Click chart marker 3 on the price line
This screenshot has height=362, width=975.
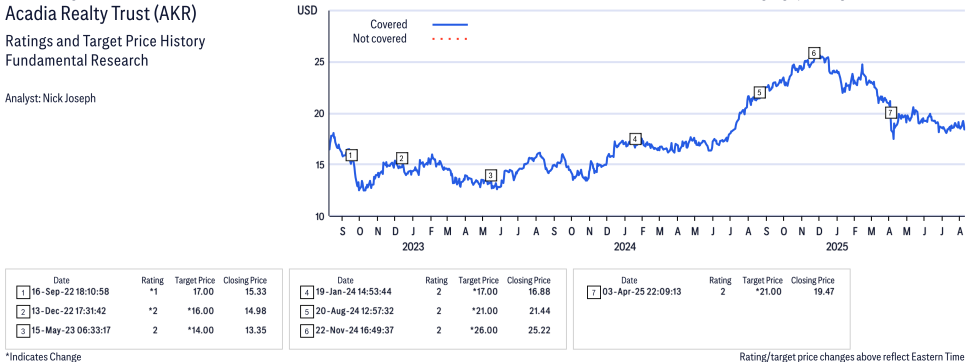pos(491,175)
